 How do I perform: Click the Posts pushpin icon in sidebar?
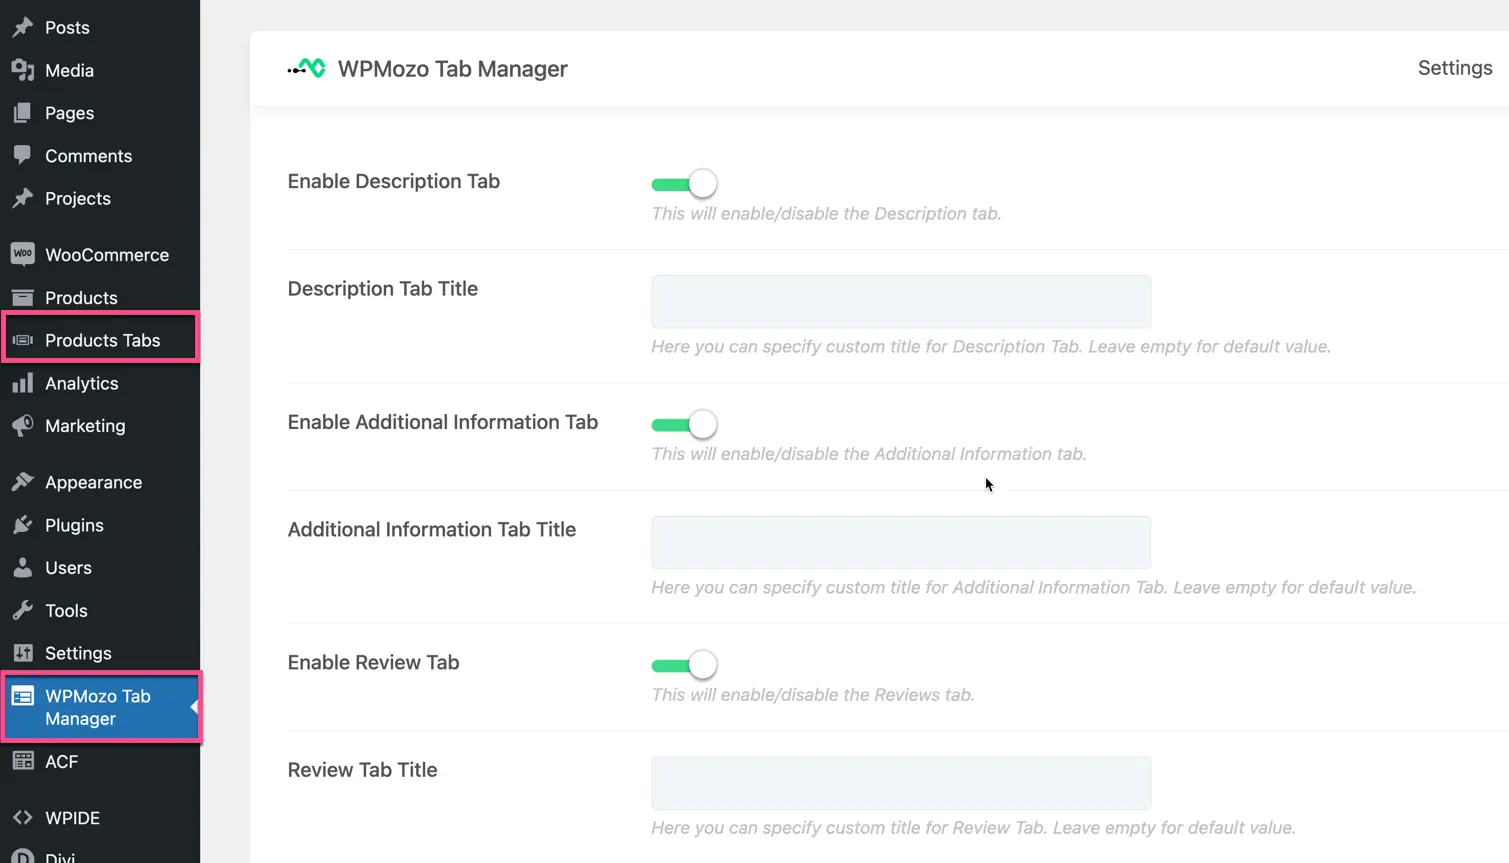click(x=22, y=27)
